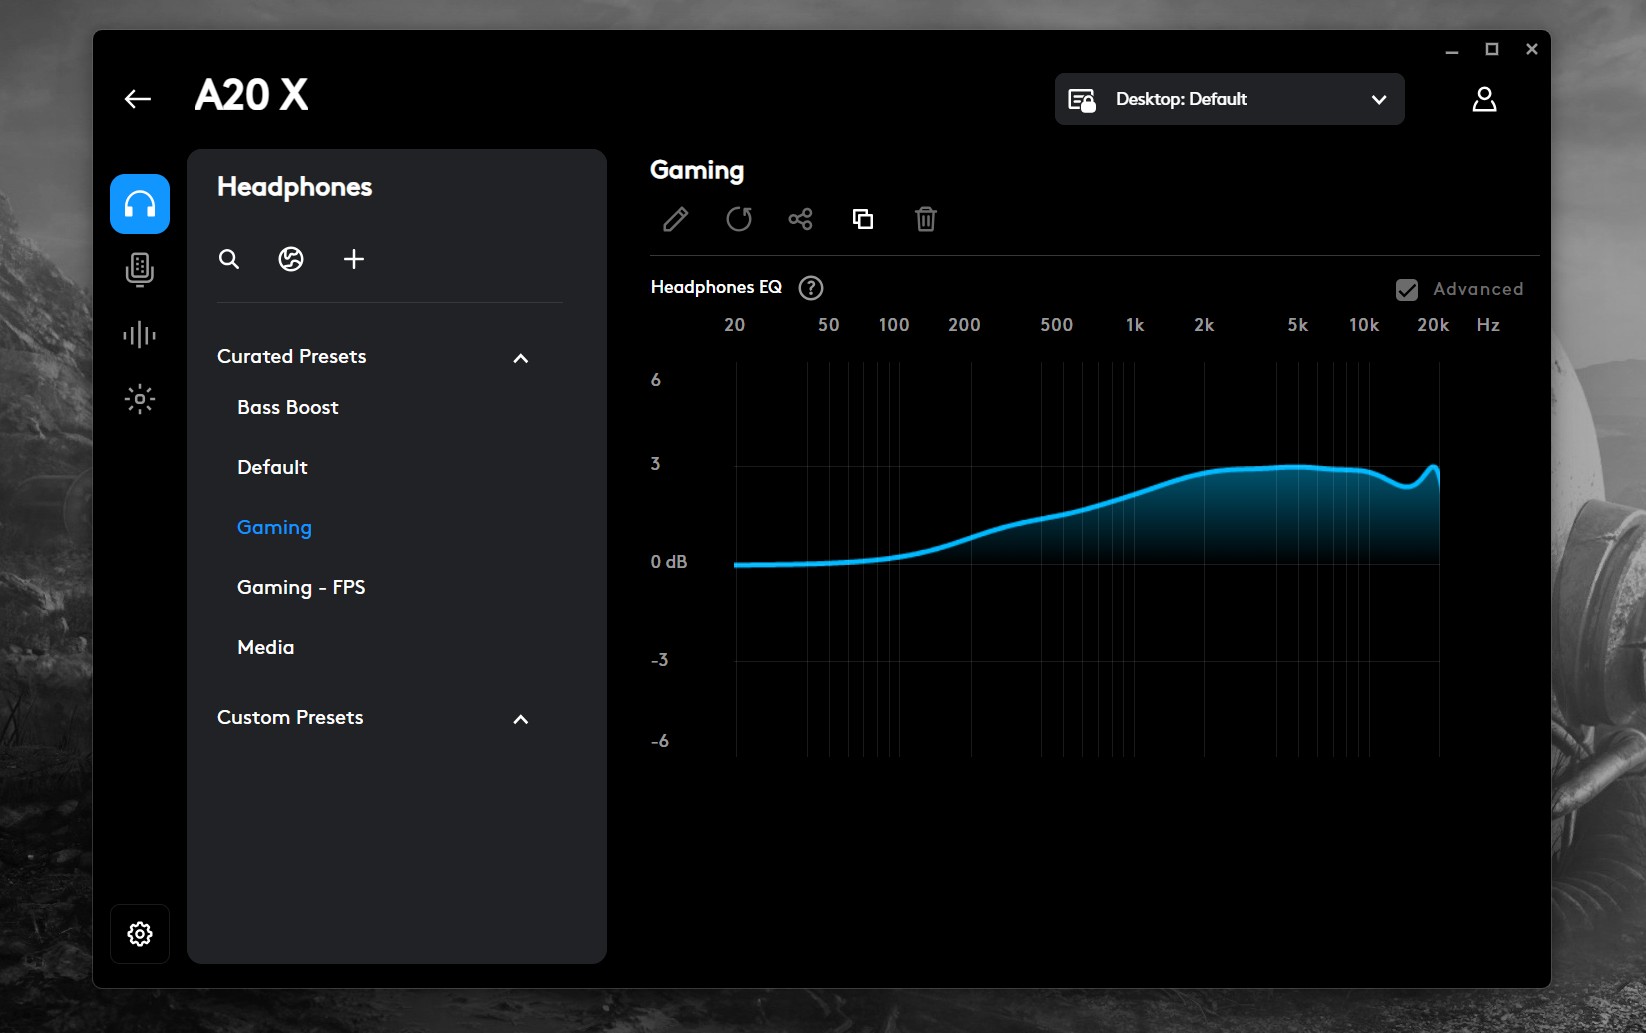Add a new preset with plus icon
This screenshot has height=1033, width=1646.
pos(354,260)
